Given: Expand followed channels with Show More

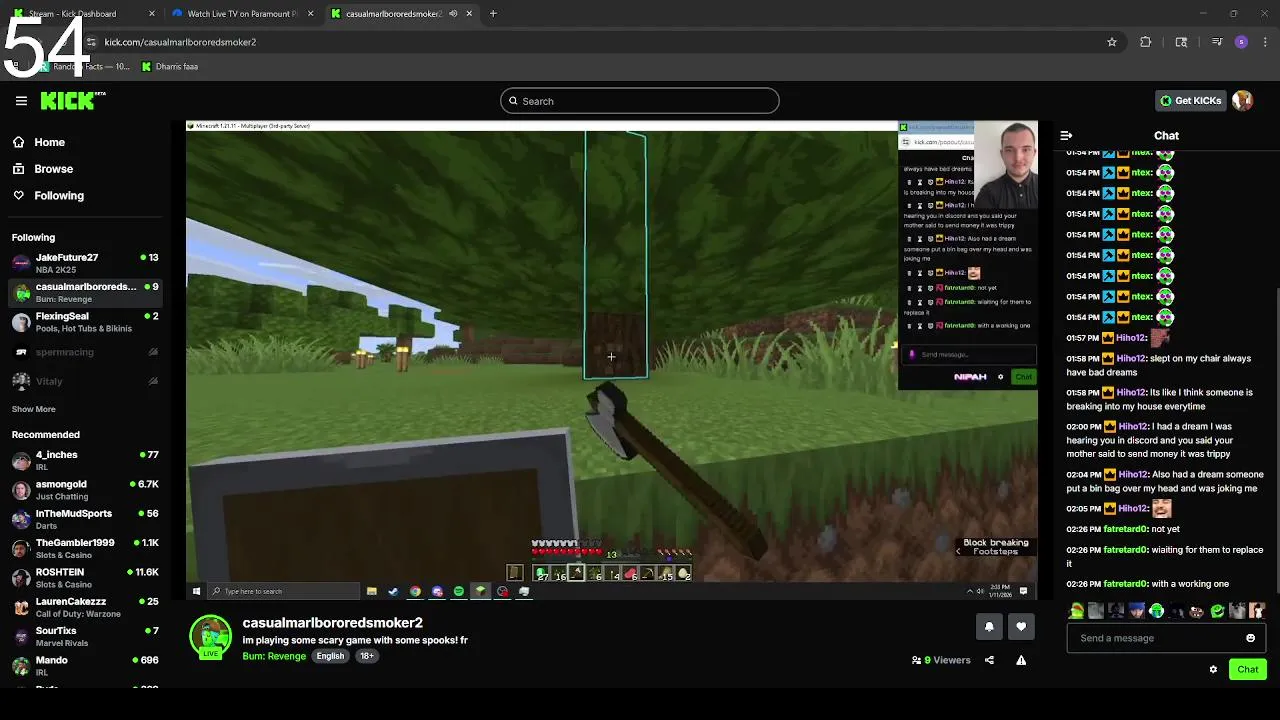Looking at the screenshot, I should click(x=34, y=409).
